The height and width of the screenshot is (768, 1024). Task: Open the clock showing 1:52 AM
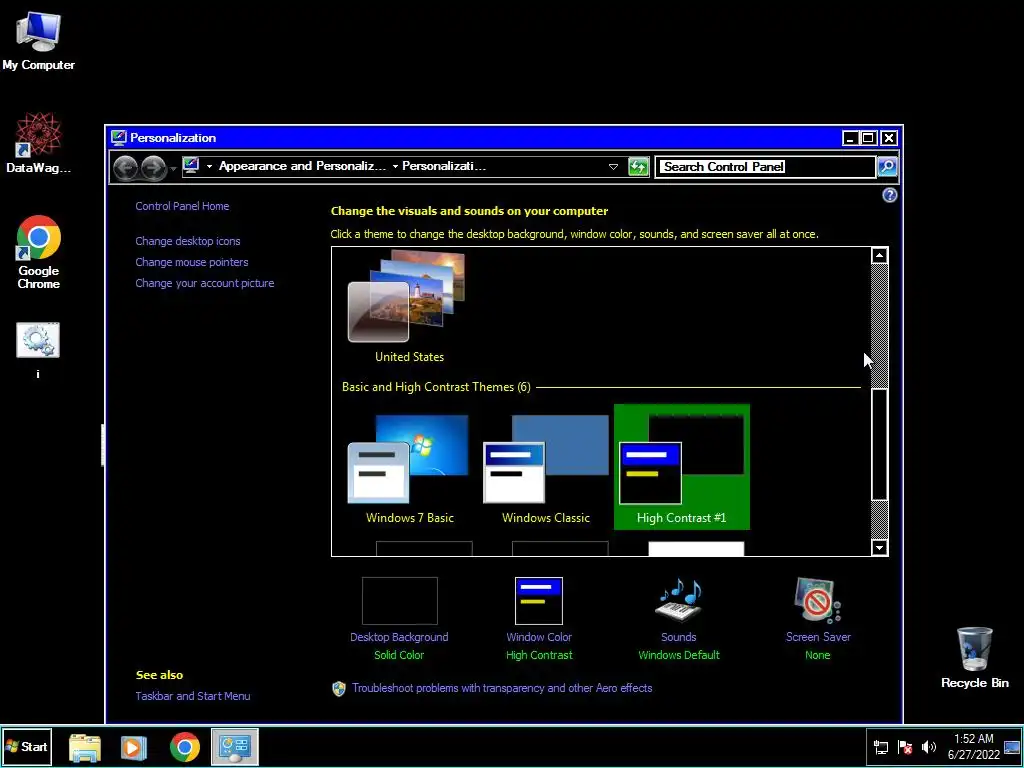974,746
